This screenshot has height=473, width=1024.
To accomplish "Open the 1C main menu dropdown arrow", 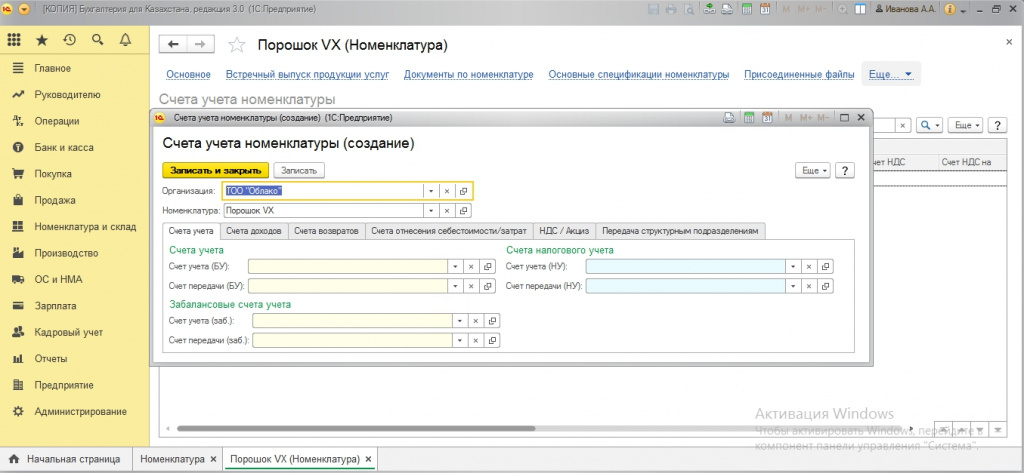I will point(24,9).
